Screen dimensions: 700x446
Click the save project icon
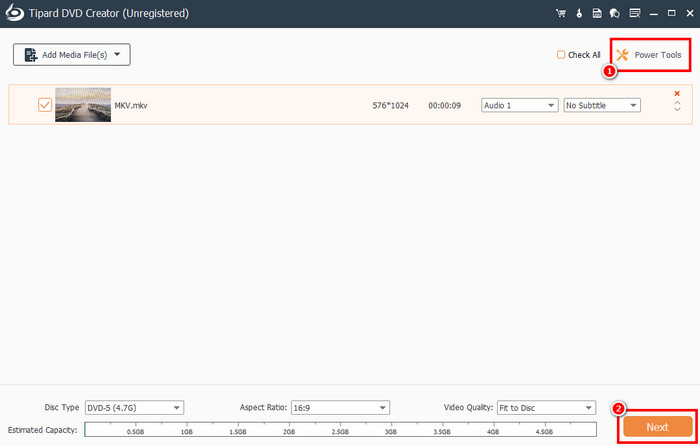597,13
